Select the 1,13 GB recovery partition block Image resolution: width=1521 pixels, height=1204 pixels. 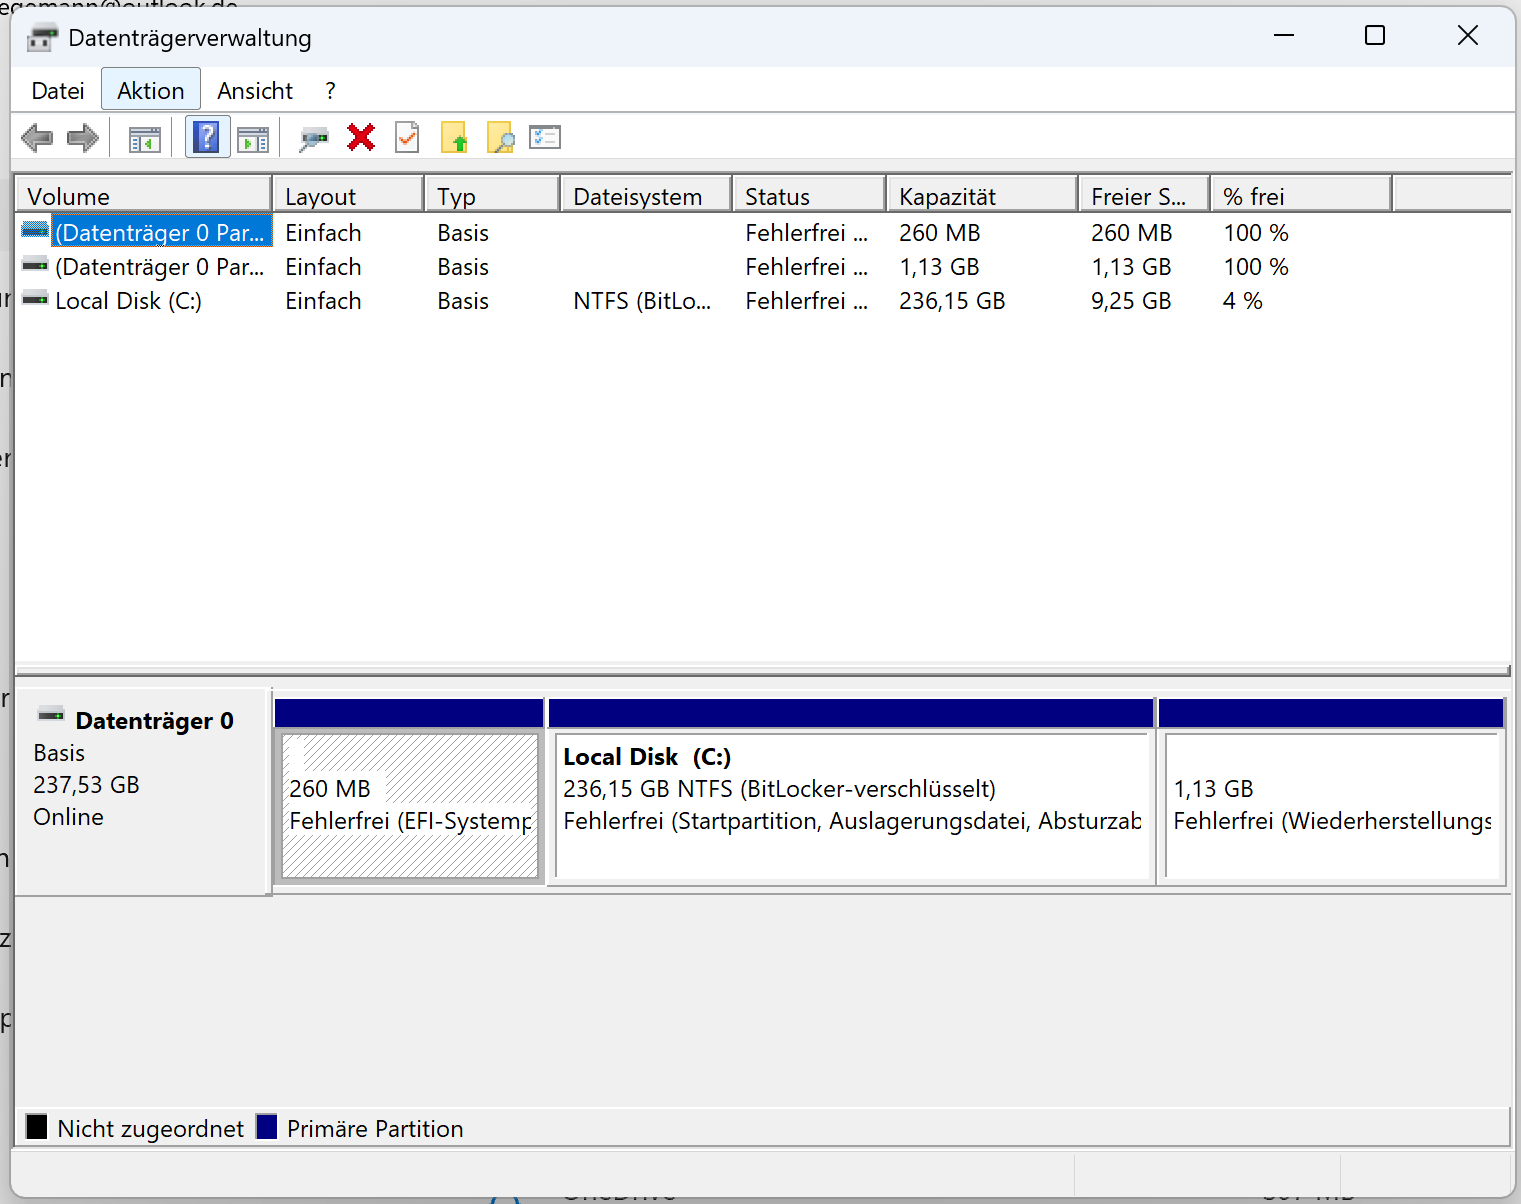(1331, 792)
